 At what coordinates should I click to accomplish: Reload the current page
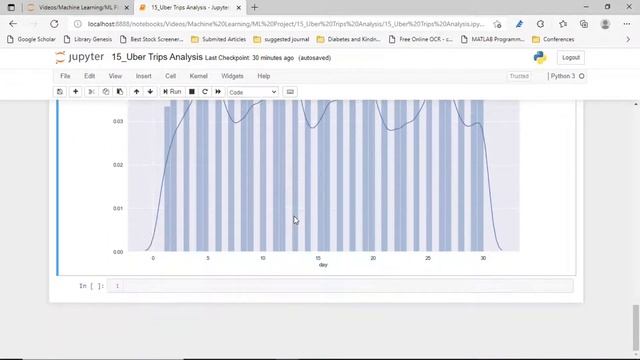(x=54, y=24)
